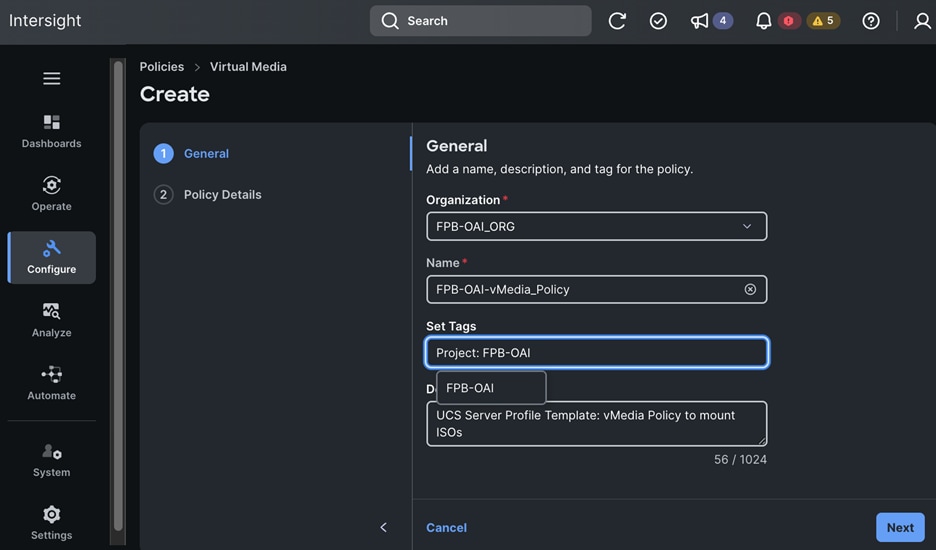Viewport: 936px width, 550px height.
Task: Click the Policies breadcrumb link
Action: (162, 67)
